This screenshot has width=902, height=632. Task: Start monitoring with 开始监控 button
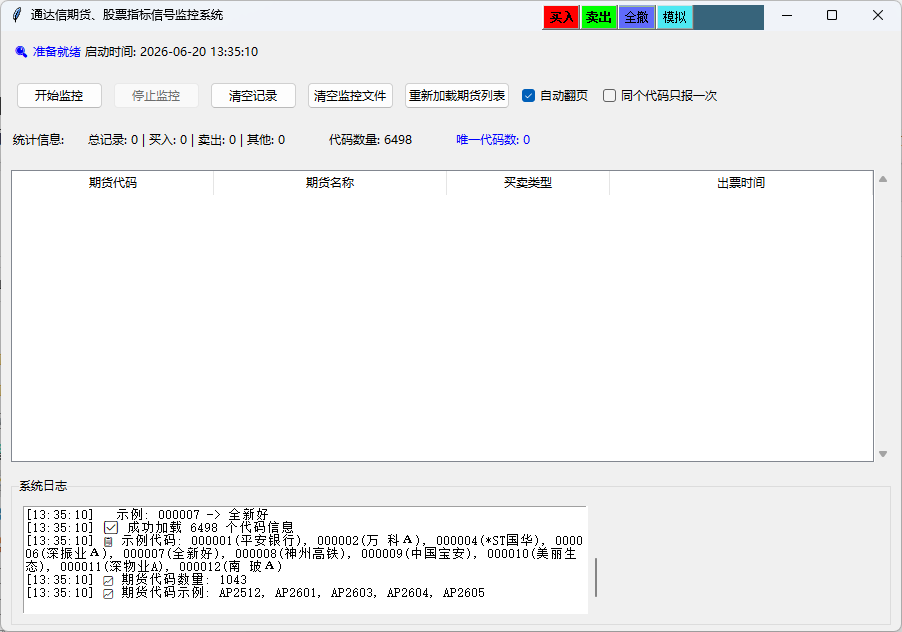[x=59, y=95]
